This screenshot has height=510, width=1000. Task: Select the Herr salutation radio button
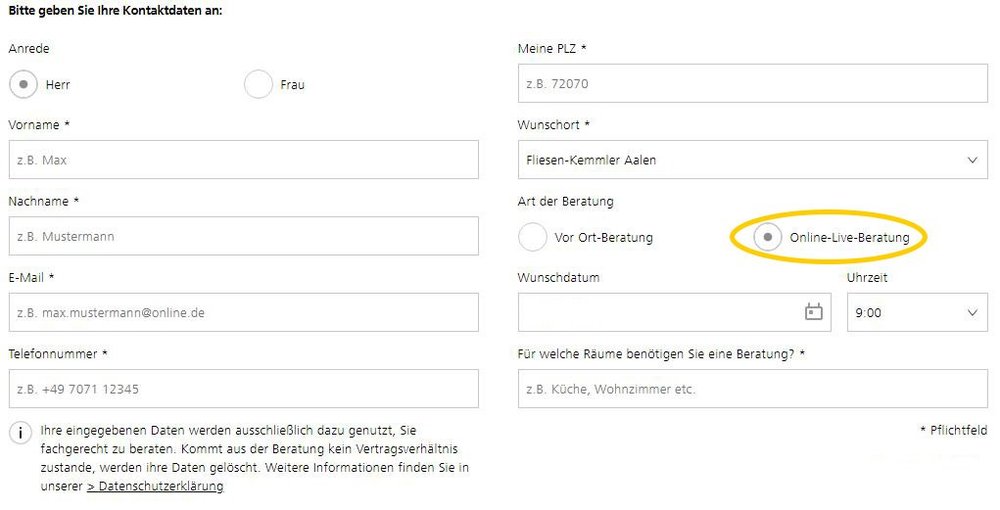(x=23, y=84)
